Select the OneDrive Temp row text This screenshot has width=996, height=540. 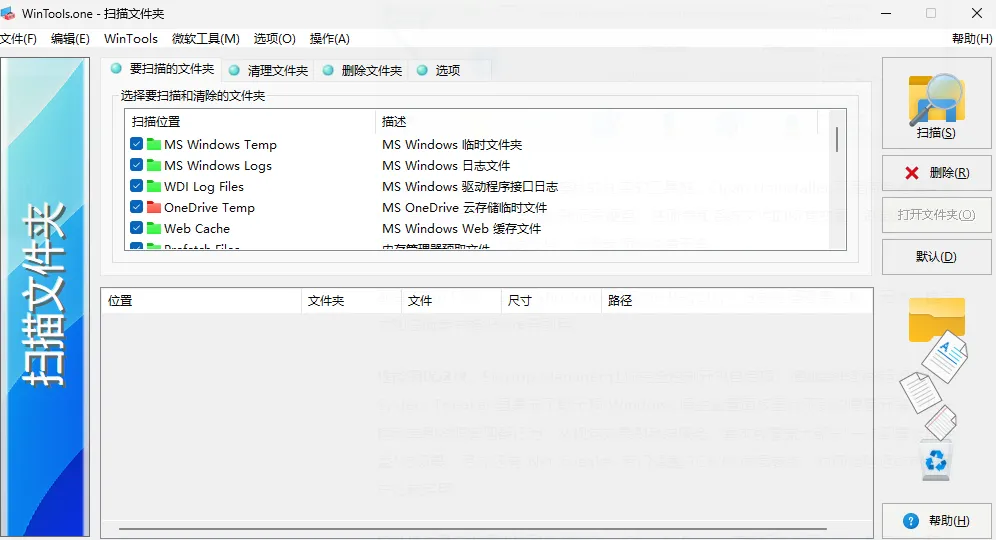pos(209,208)
